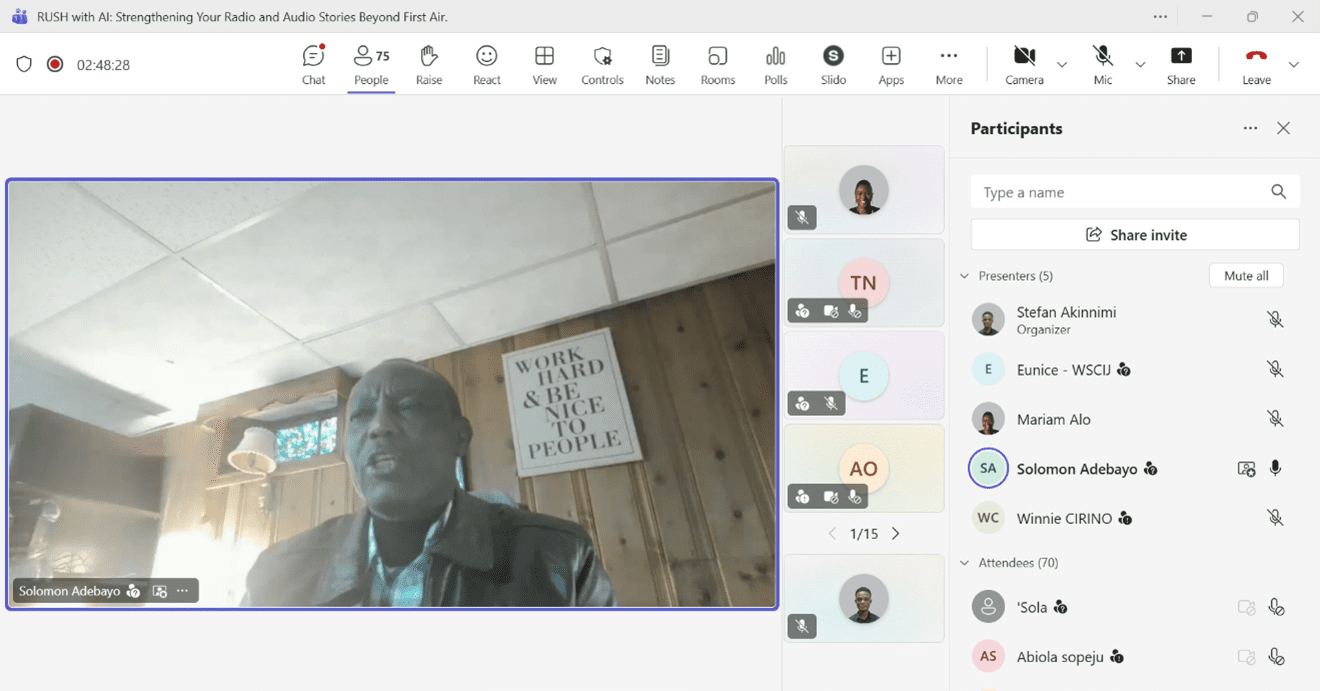The image size is (1320, 691).
Task: Click the Mute all button
Action: pyautogui.click(x=1246, y=276)
